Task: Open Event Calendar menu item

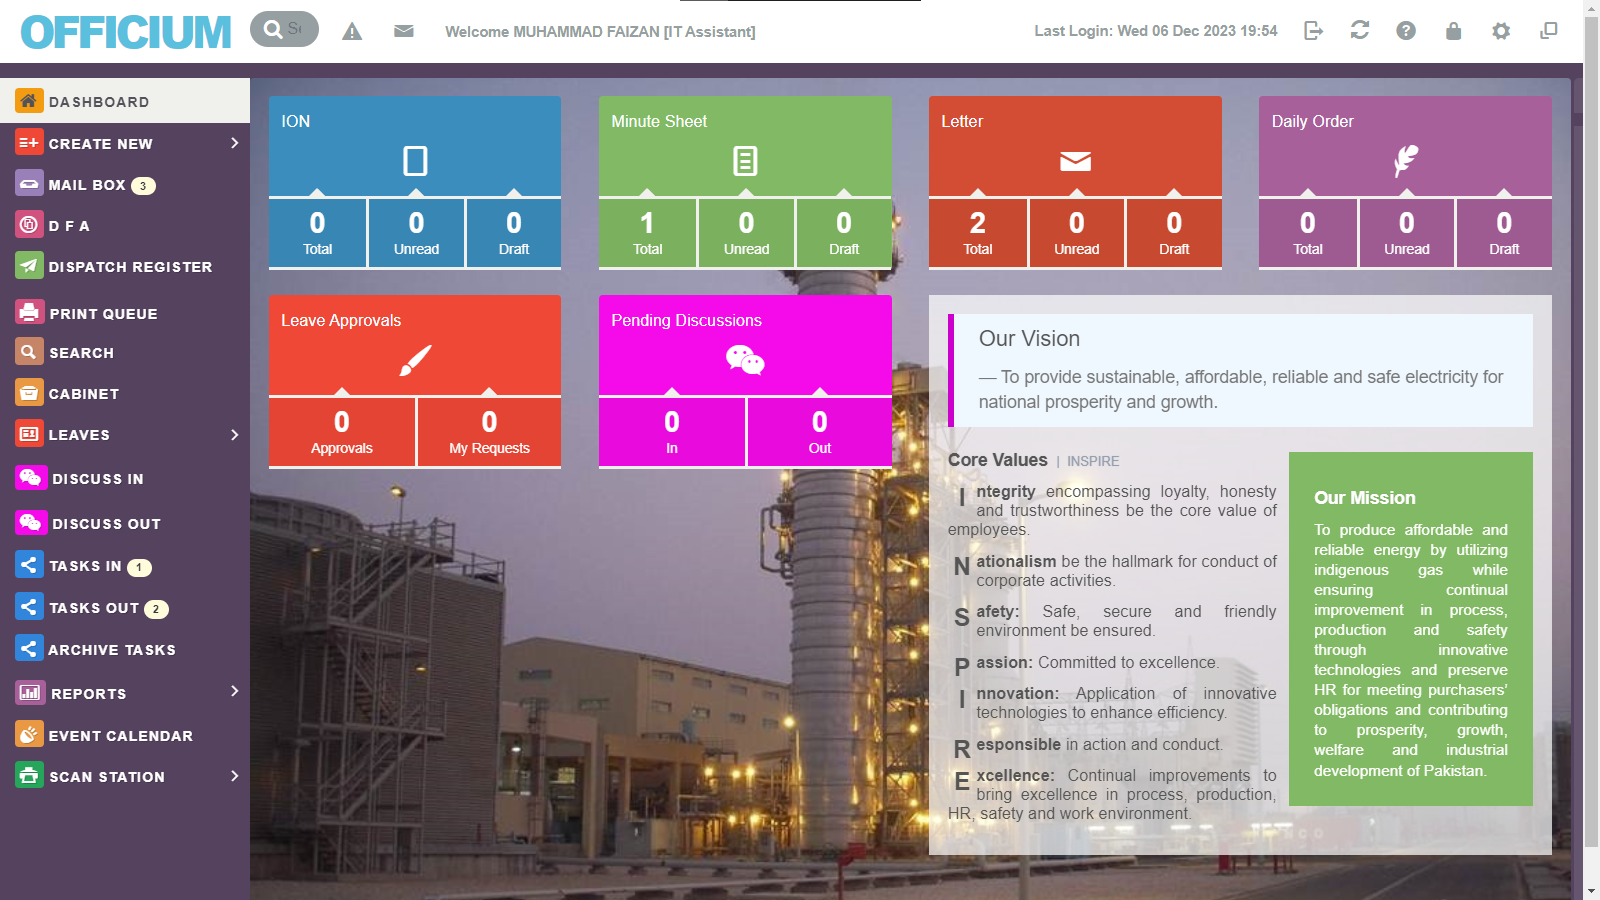Action: click(x=120, y=736)
